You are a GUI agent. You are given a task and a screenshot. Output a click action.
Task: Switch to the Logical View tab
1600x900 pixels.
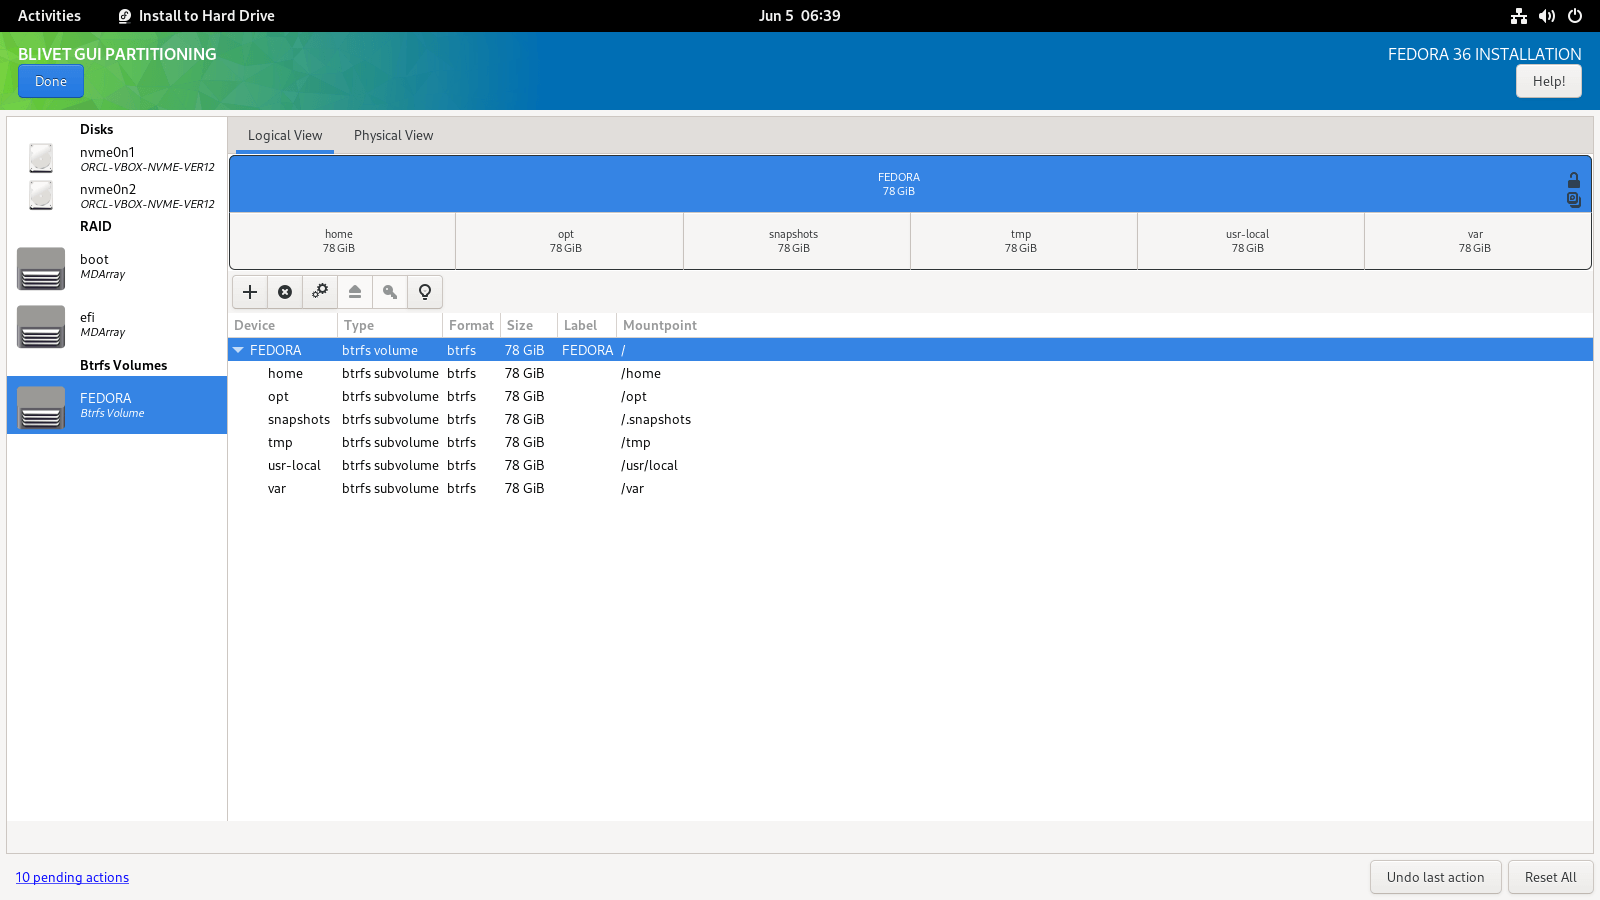click(285, 135)
